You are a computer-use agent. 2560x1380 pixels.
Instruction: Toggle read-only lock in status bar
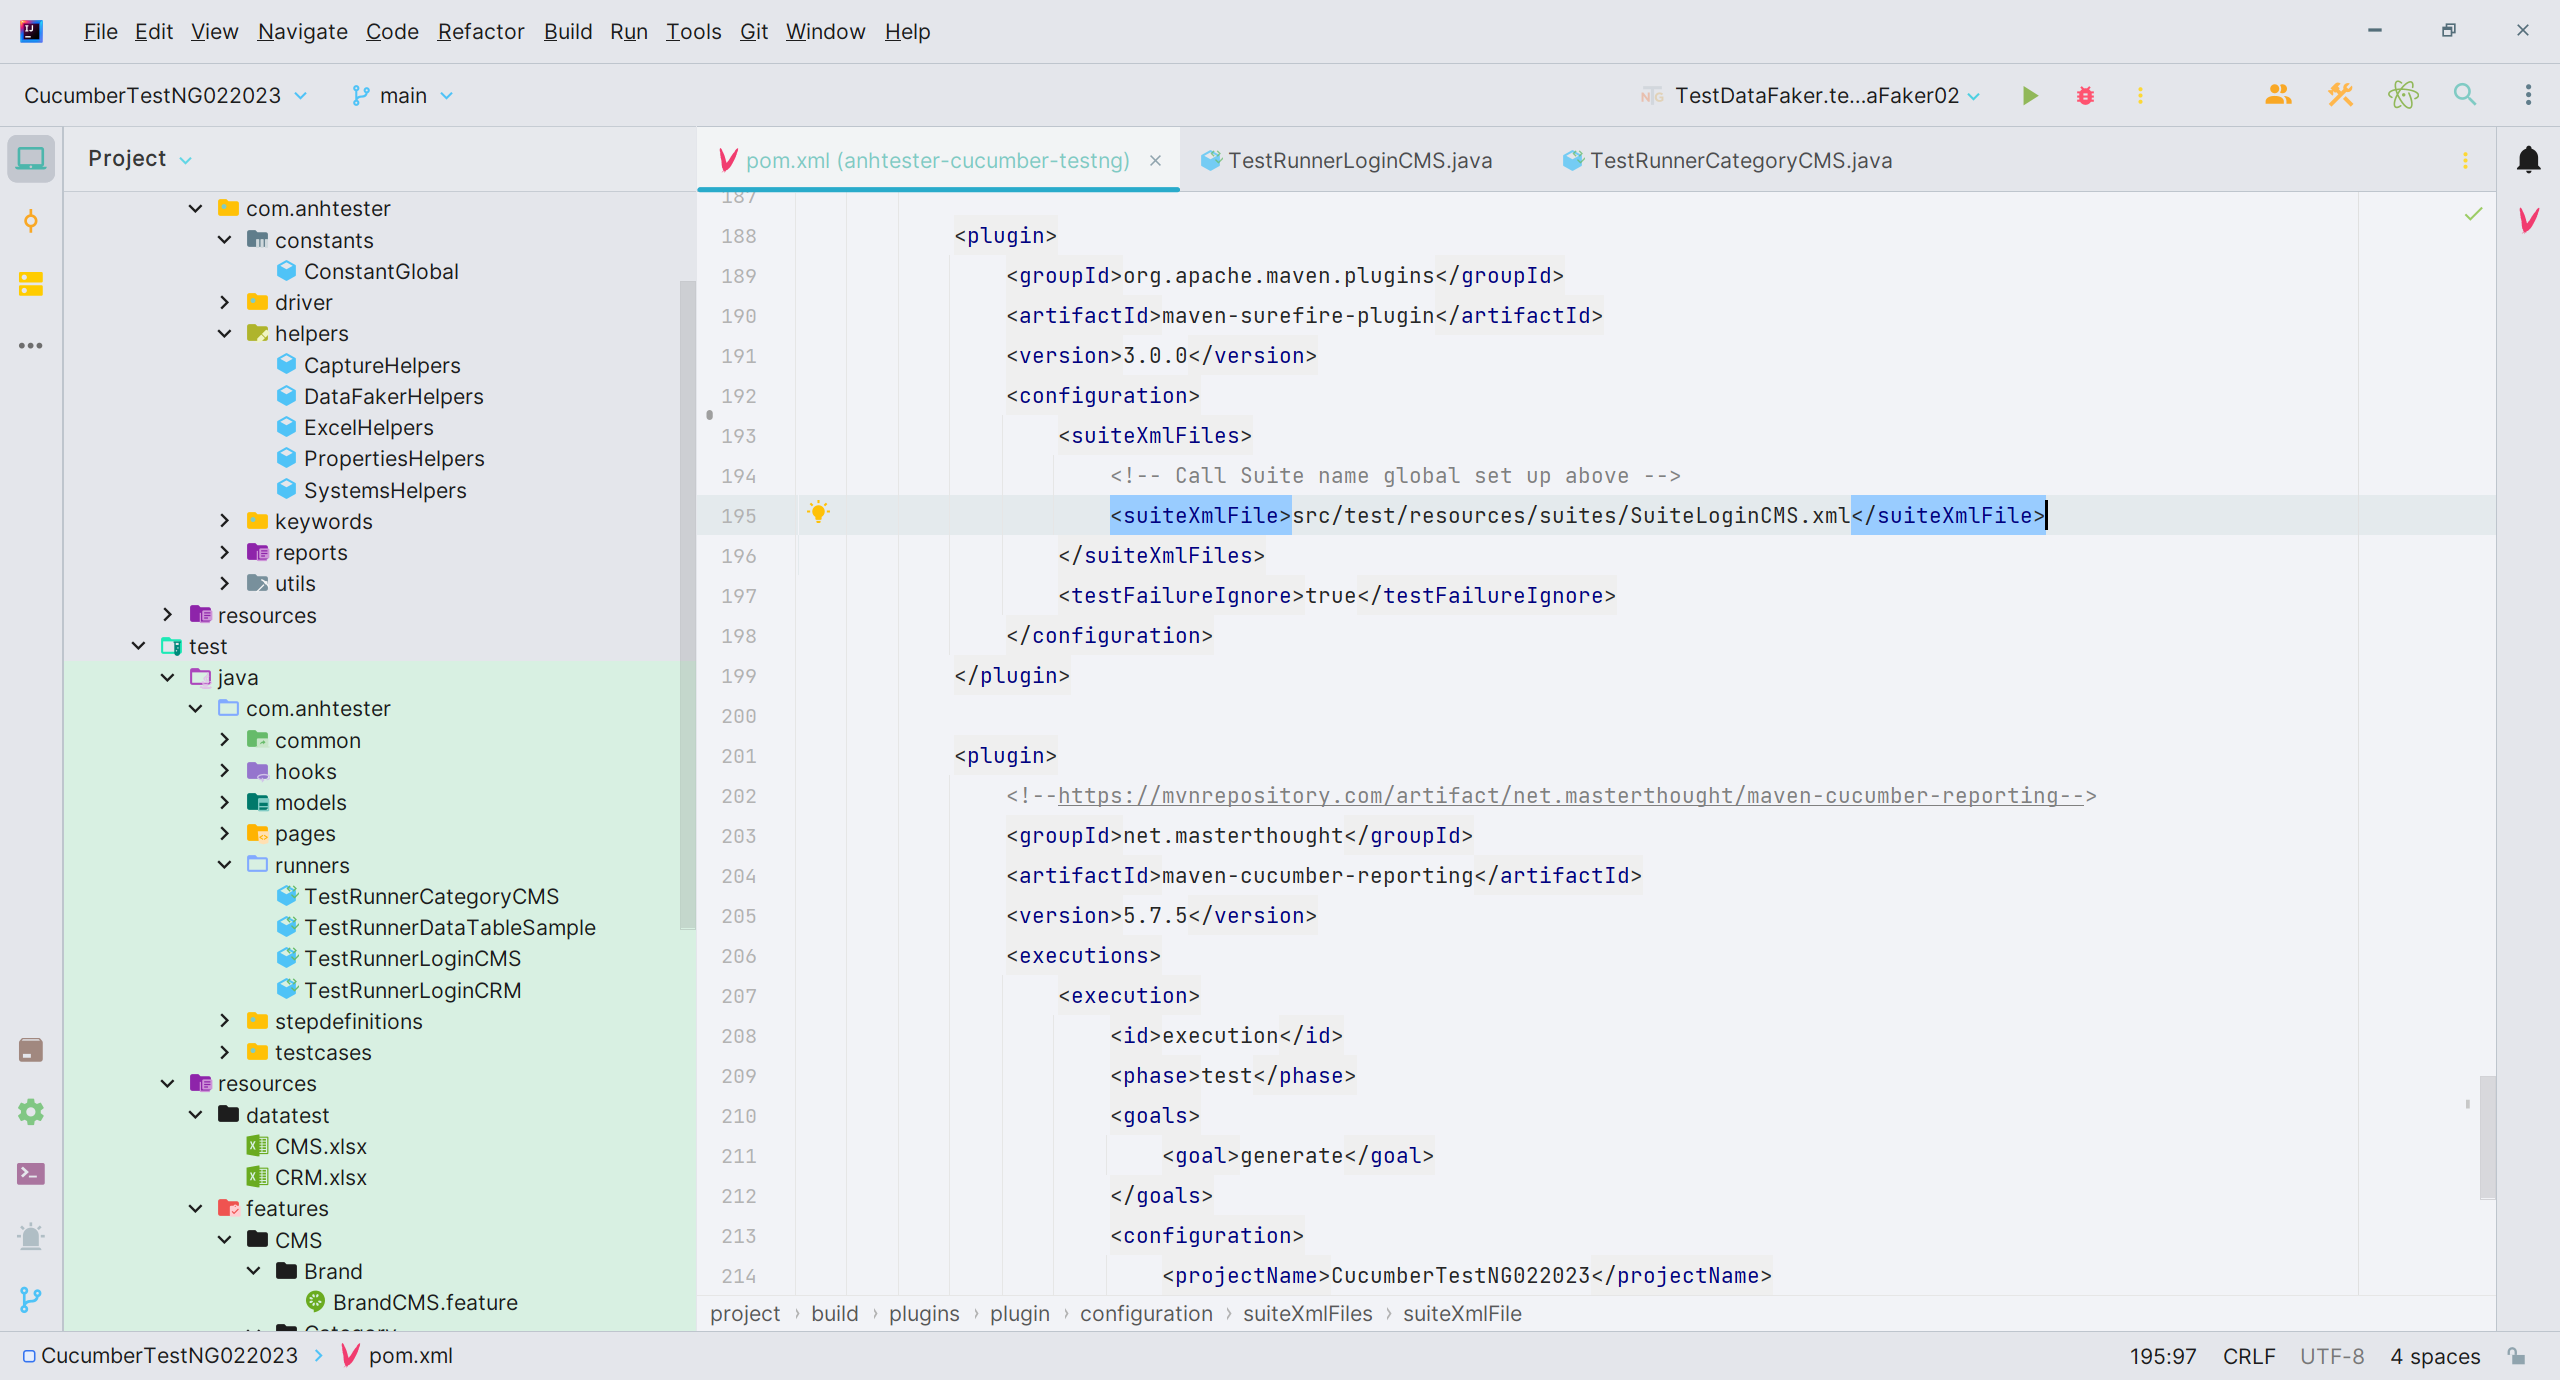(2517, 1356)
